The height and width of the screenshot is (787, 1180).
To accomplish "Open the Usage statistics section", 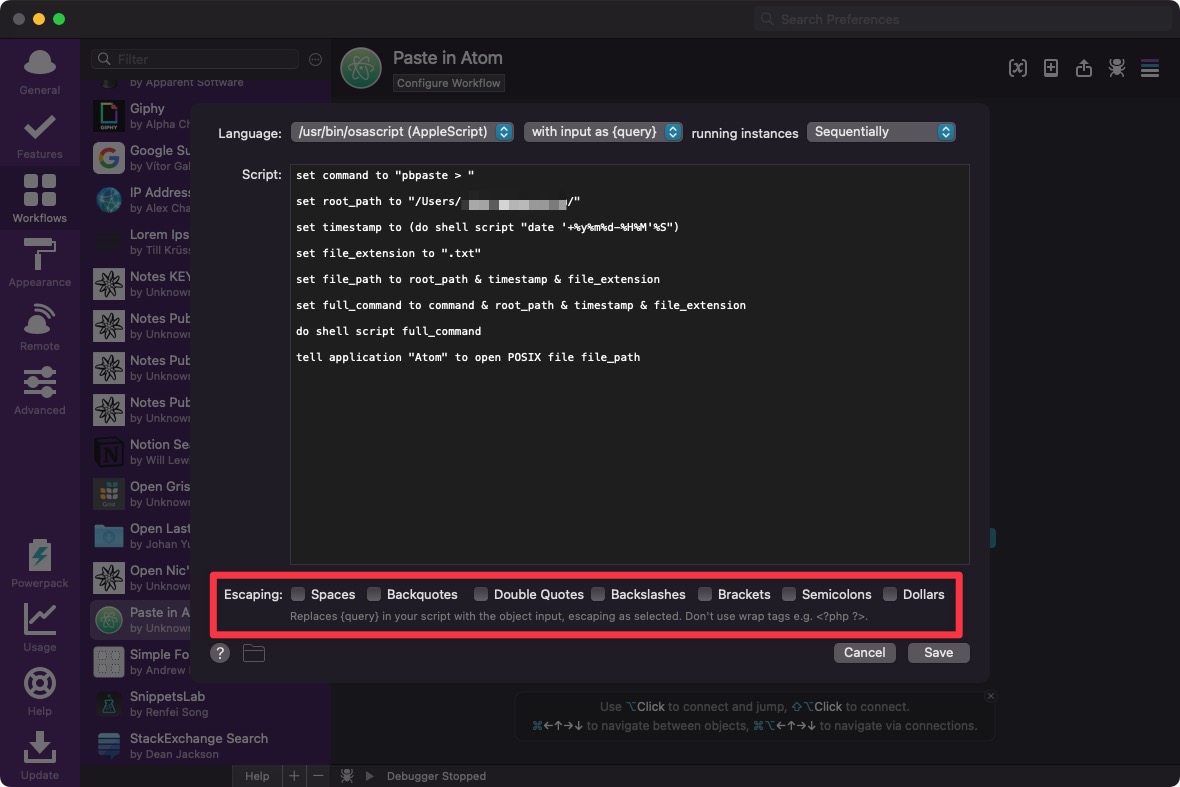I will (x=39, y=628).
